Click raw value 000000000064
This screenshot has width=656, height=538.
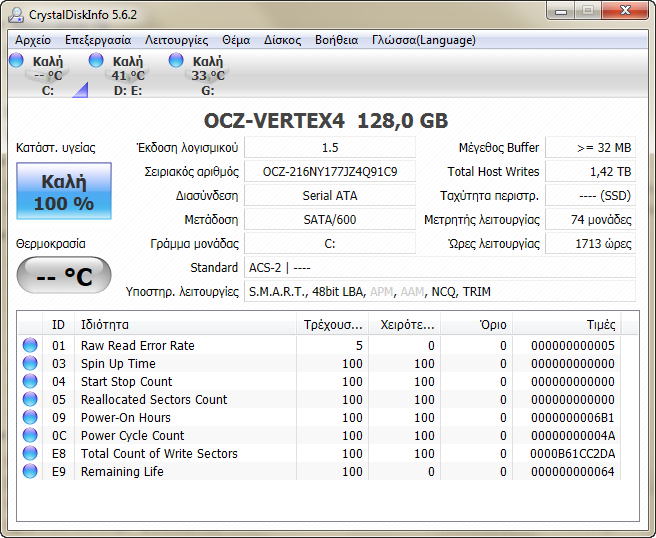click(572, 471)
